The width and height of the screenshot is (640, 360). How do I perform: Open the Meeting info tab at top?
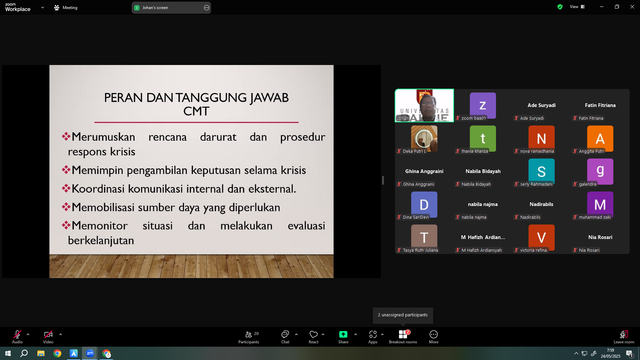click(x=66, y=7)
